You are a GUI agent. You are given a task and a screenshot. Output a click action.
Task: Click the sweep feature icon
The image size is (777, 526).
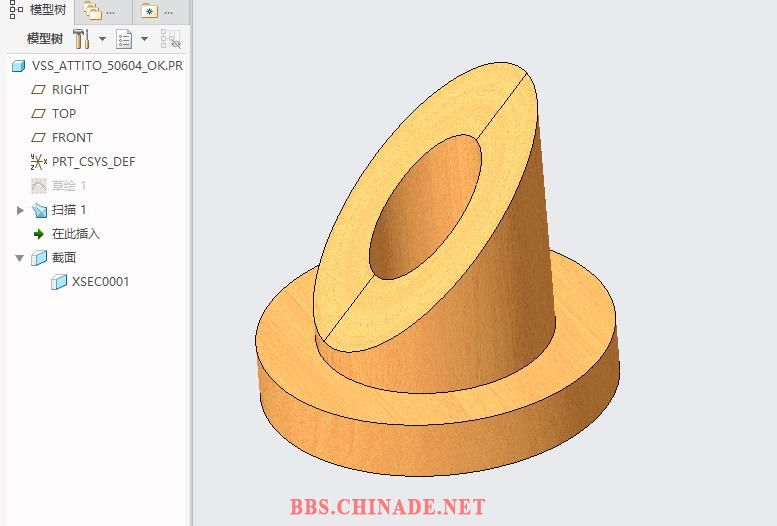pos(39,210)
